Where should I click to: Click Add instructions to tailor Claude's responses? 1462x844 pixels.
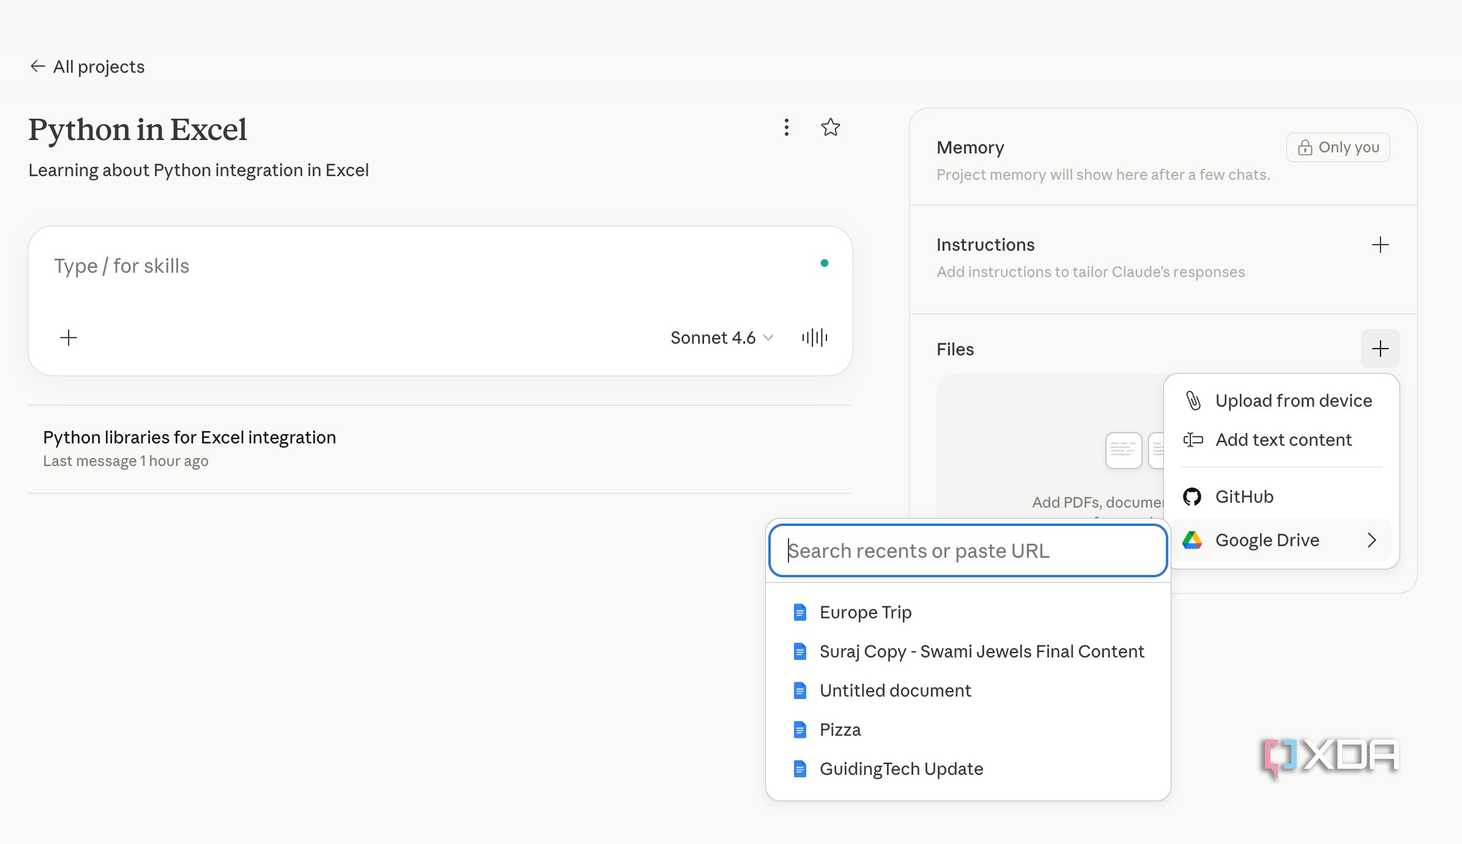[x=1090, y=272]
